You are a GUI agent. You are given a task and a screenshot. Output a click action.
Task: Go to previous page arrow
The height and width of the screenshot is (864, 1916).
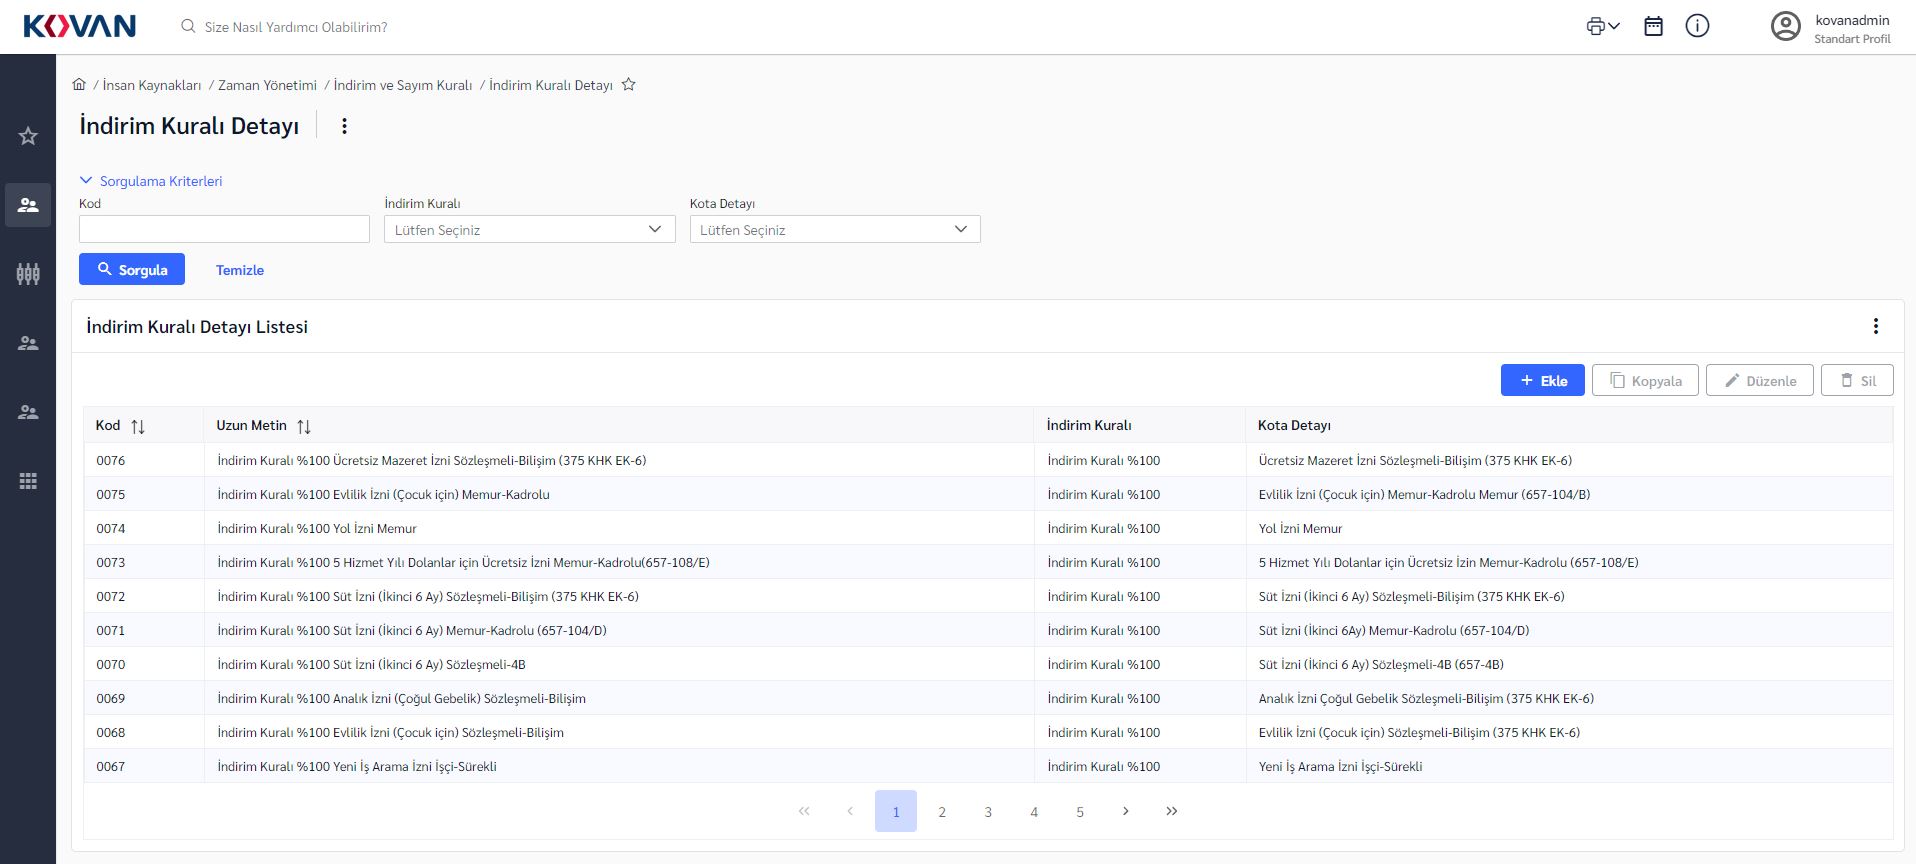(850, 811)
